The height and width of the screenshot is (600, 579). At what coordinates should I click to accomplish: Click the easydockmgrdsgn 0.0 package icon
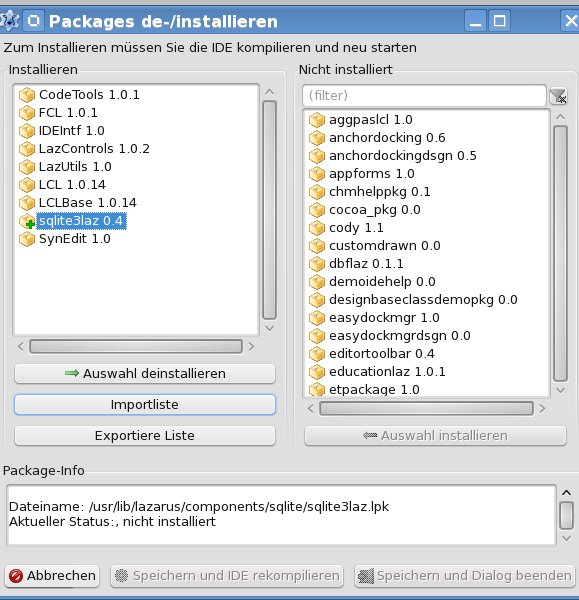[x=317, y=336]
